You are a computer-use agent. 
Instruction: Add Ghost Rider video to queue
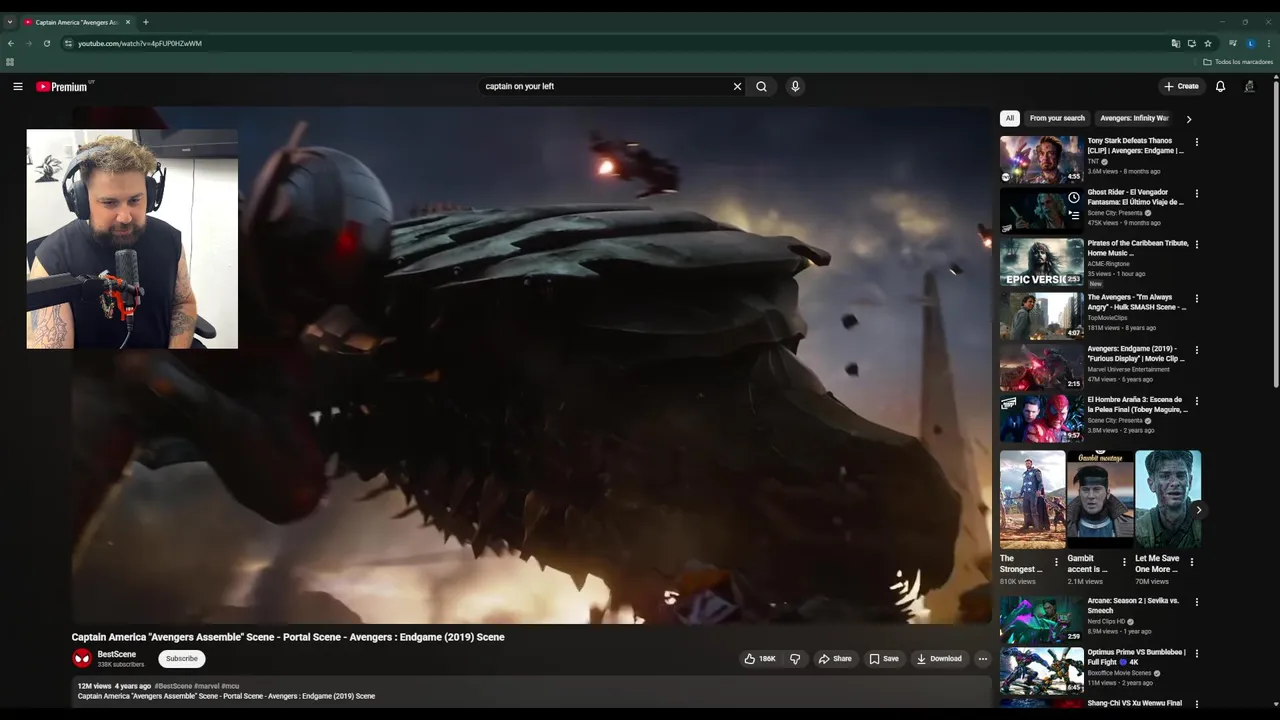(1074, 214)
